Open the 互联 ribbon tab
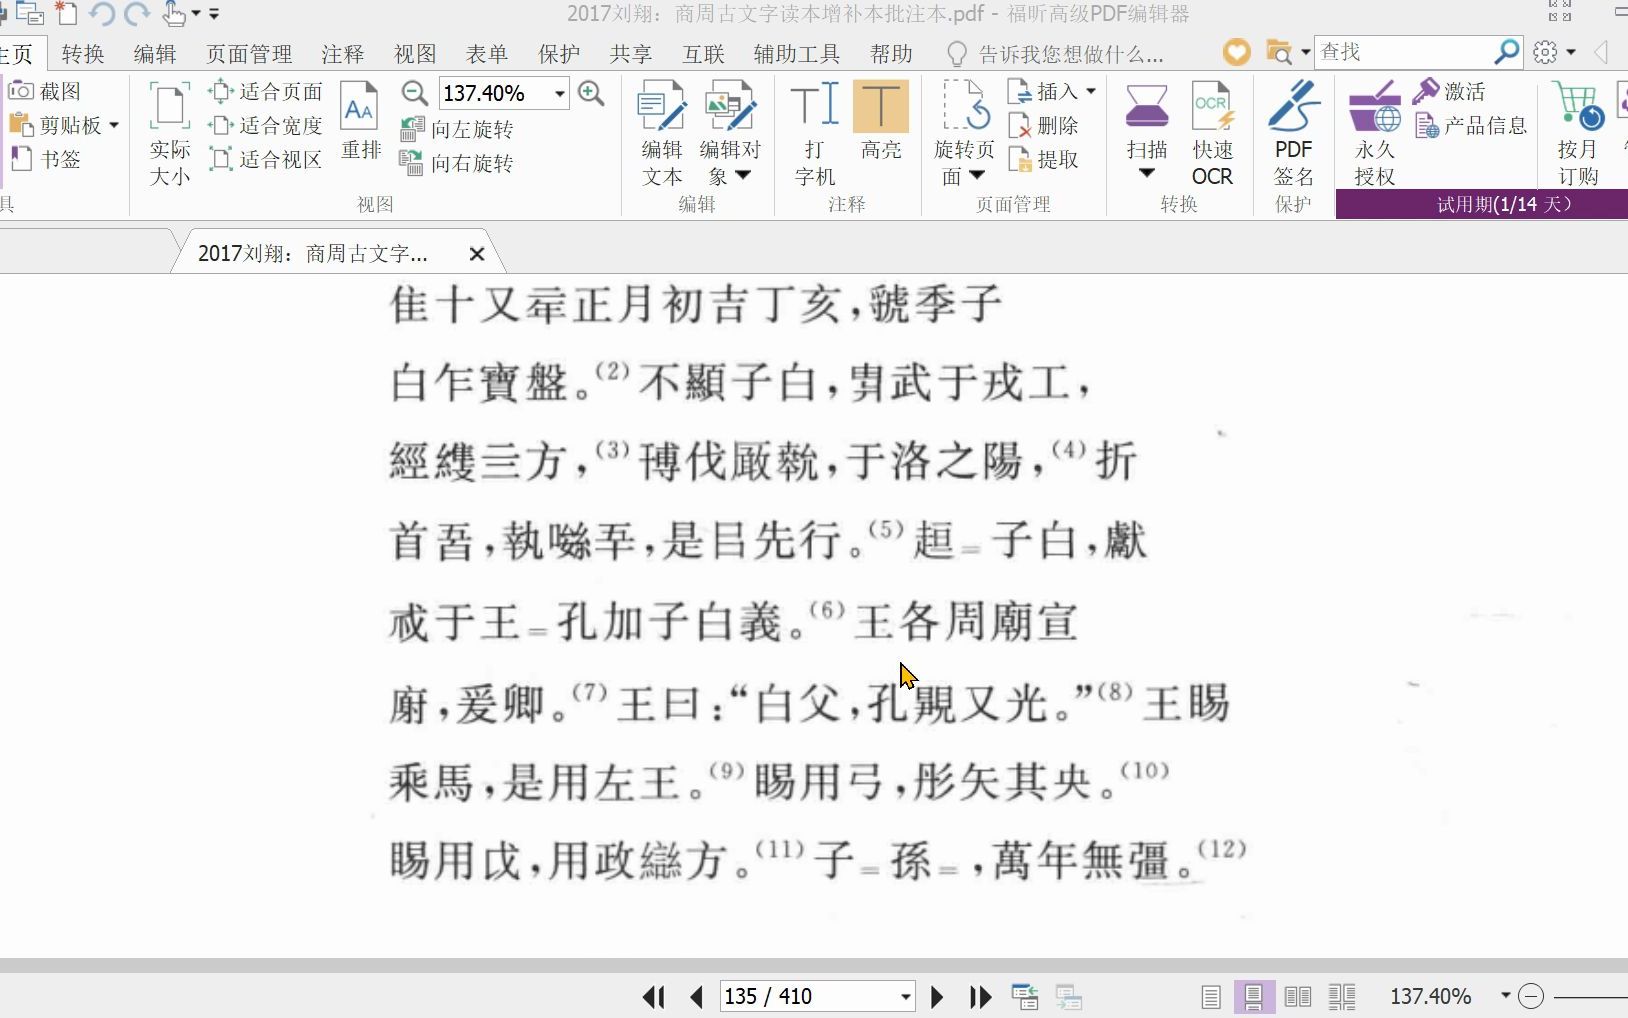1628x1018 pixels. coord(703,53)
